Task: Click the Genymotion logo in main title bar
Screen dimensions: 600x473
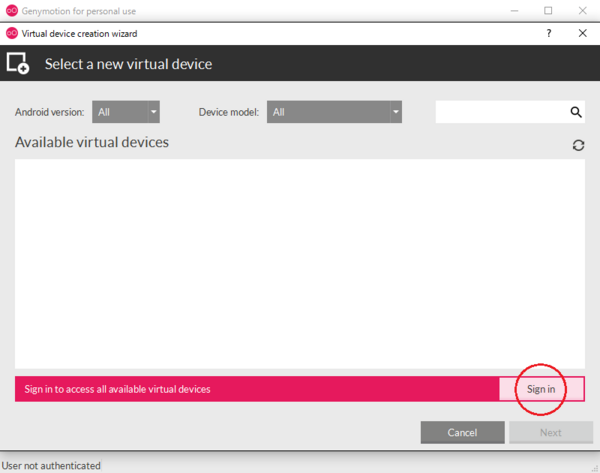Action: click(11, 10)
